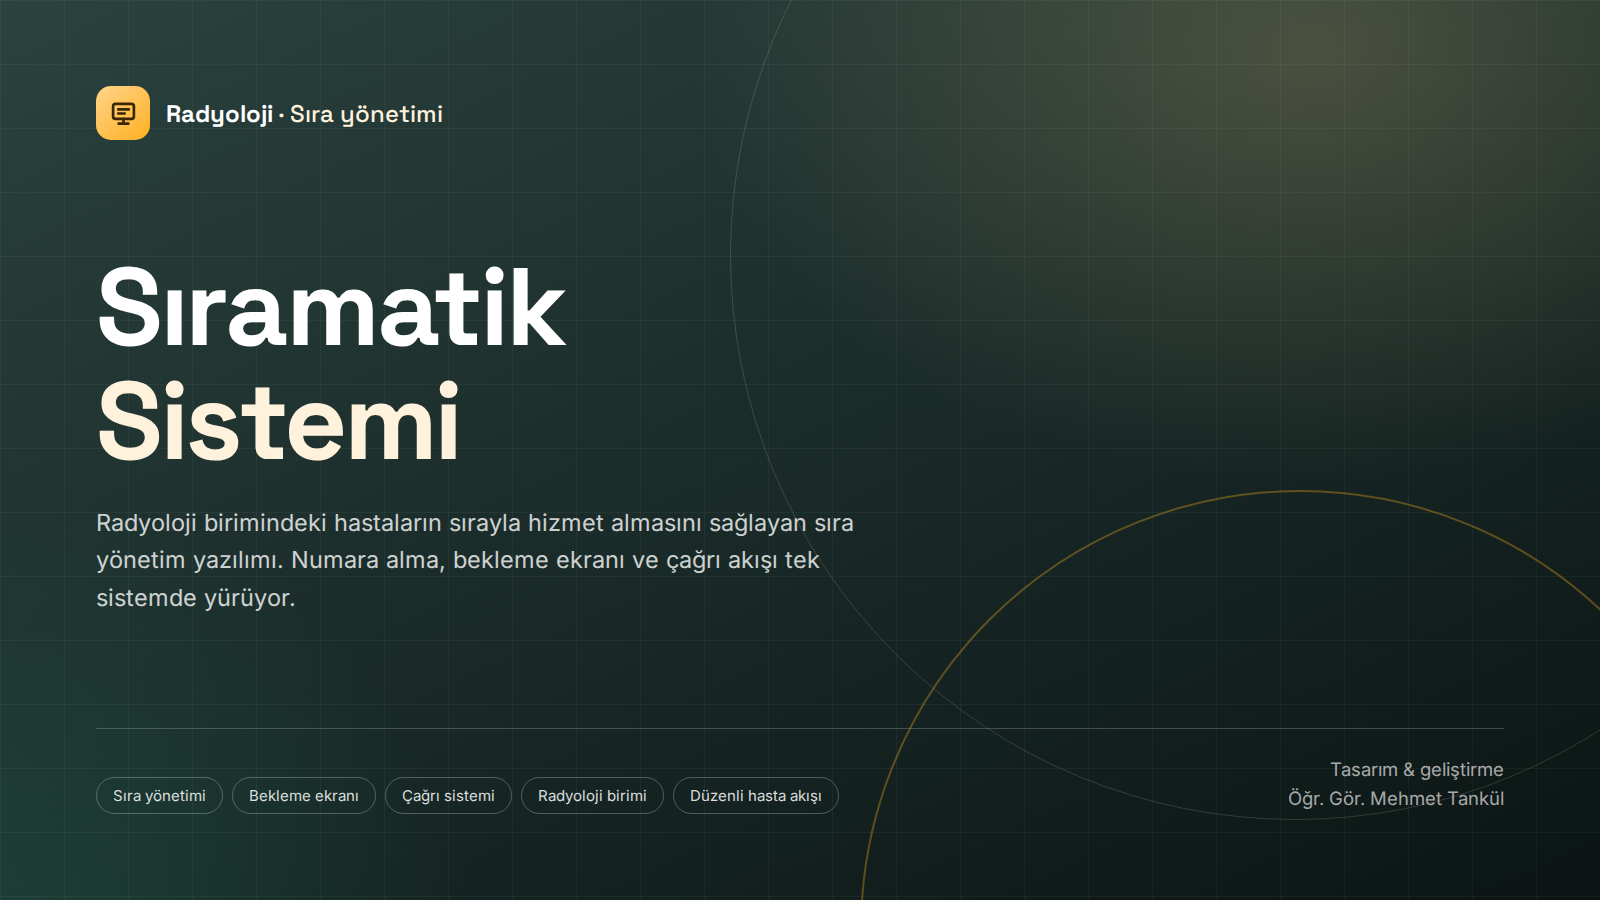Click the "Sıramatik" title word

click(x=332, y=308)
